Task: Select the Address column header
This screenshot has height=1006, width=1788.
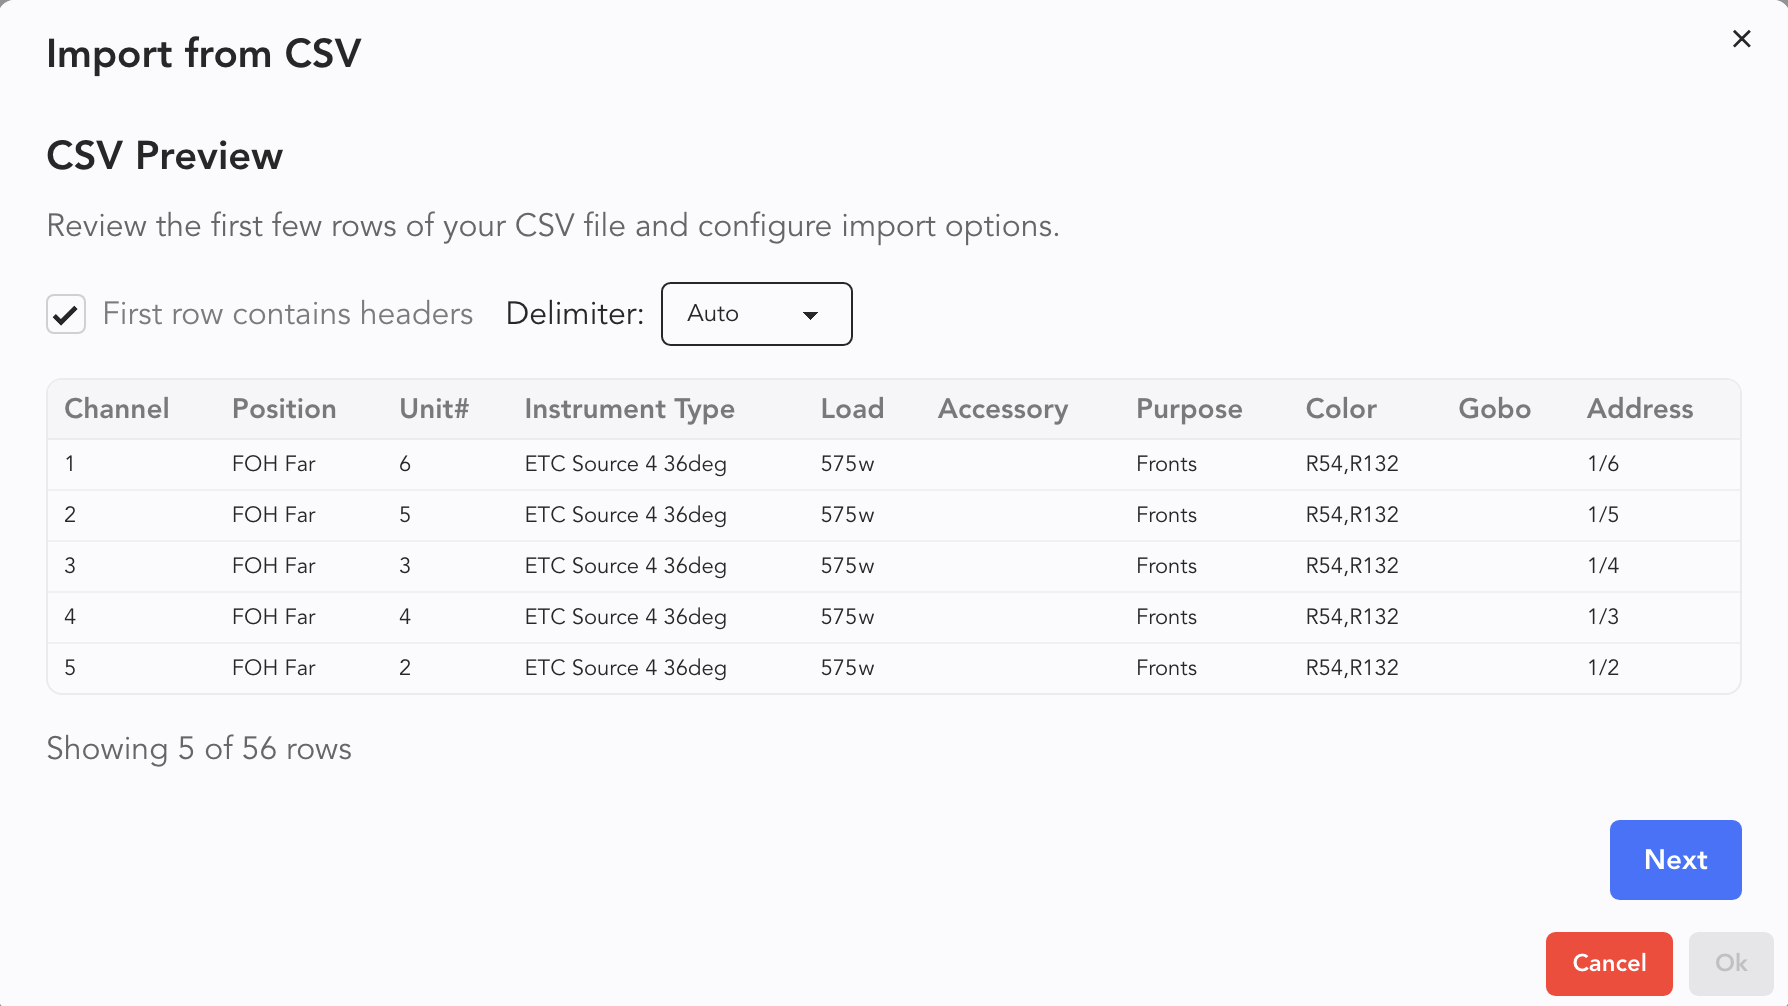Action: click(x=1640, y=409)
